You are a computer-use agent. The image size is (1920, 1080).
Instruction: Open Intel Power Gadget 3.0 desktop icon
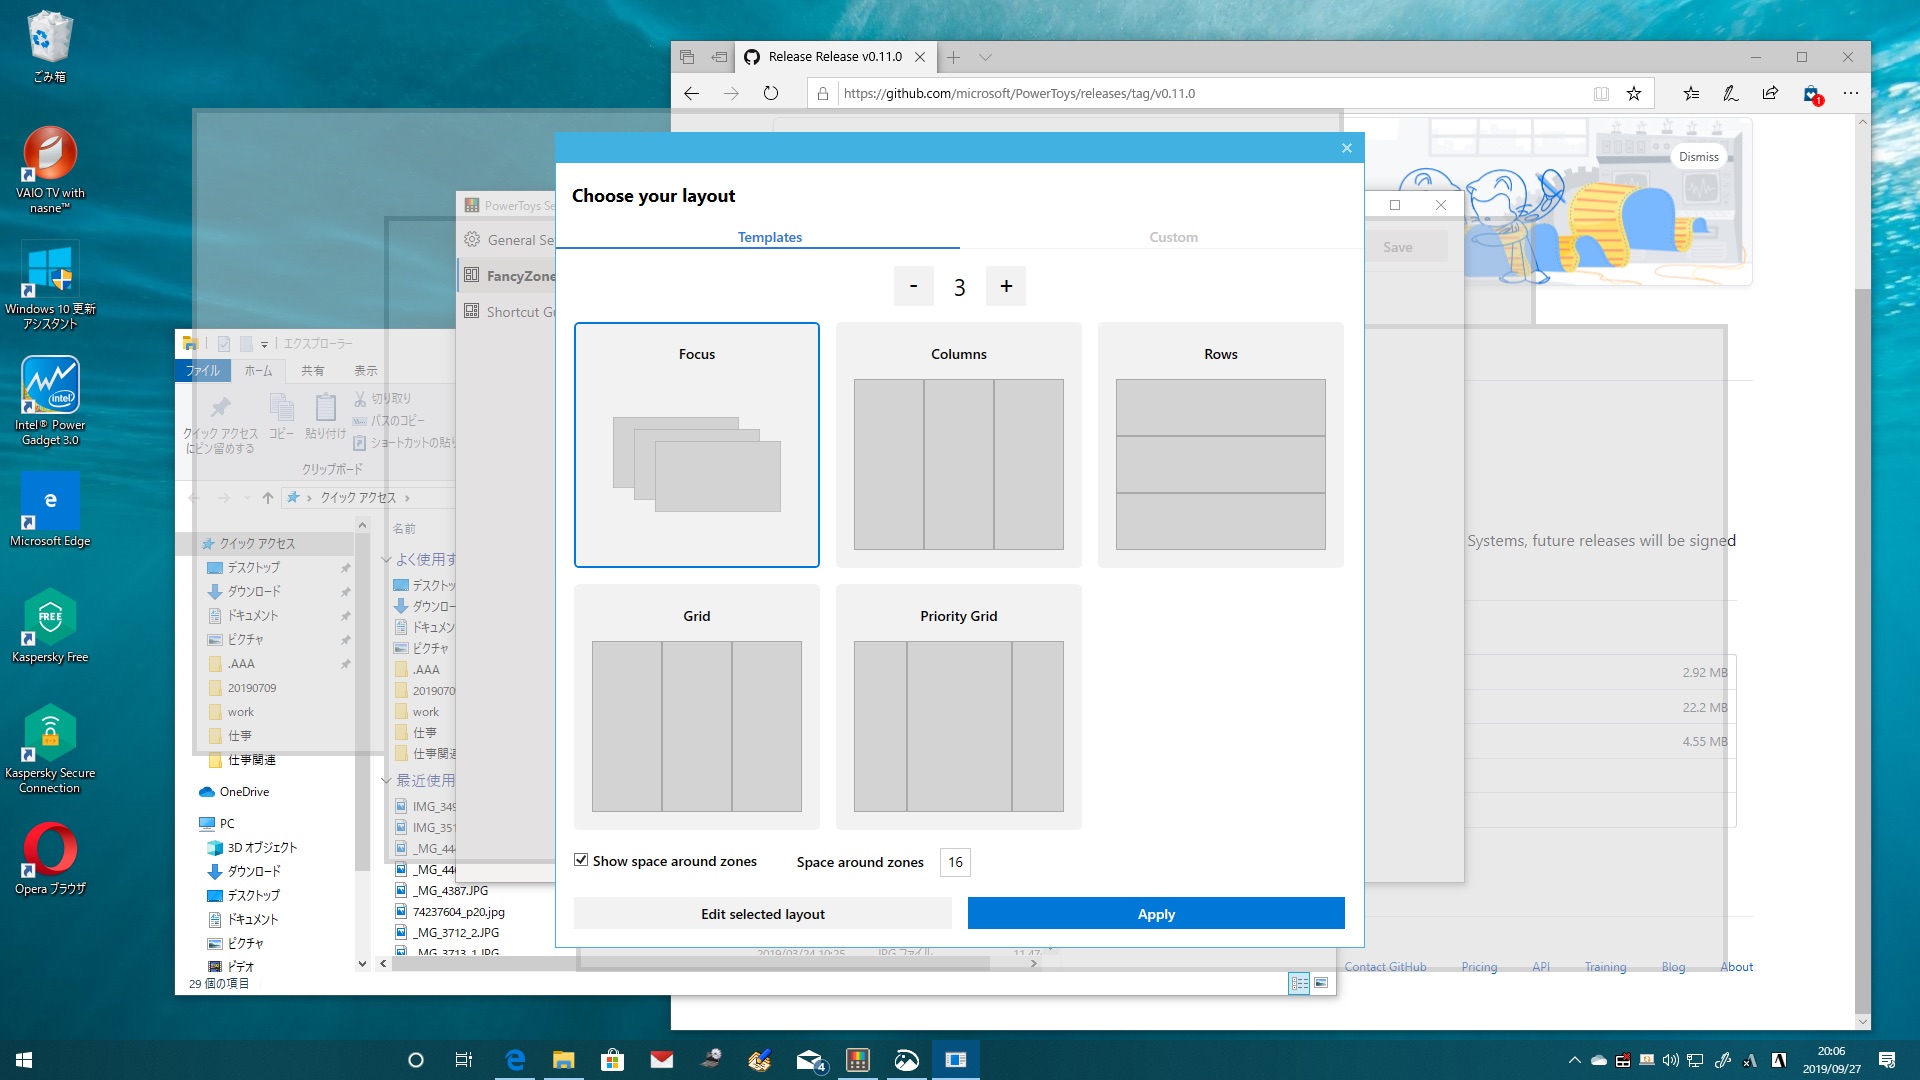[x=49, y=401]
